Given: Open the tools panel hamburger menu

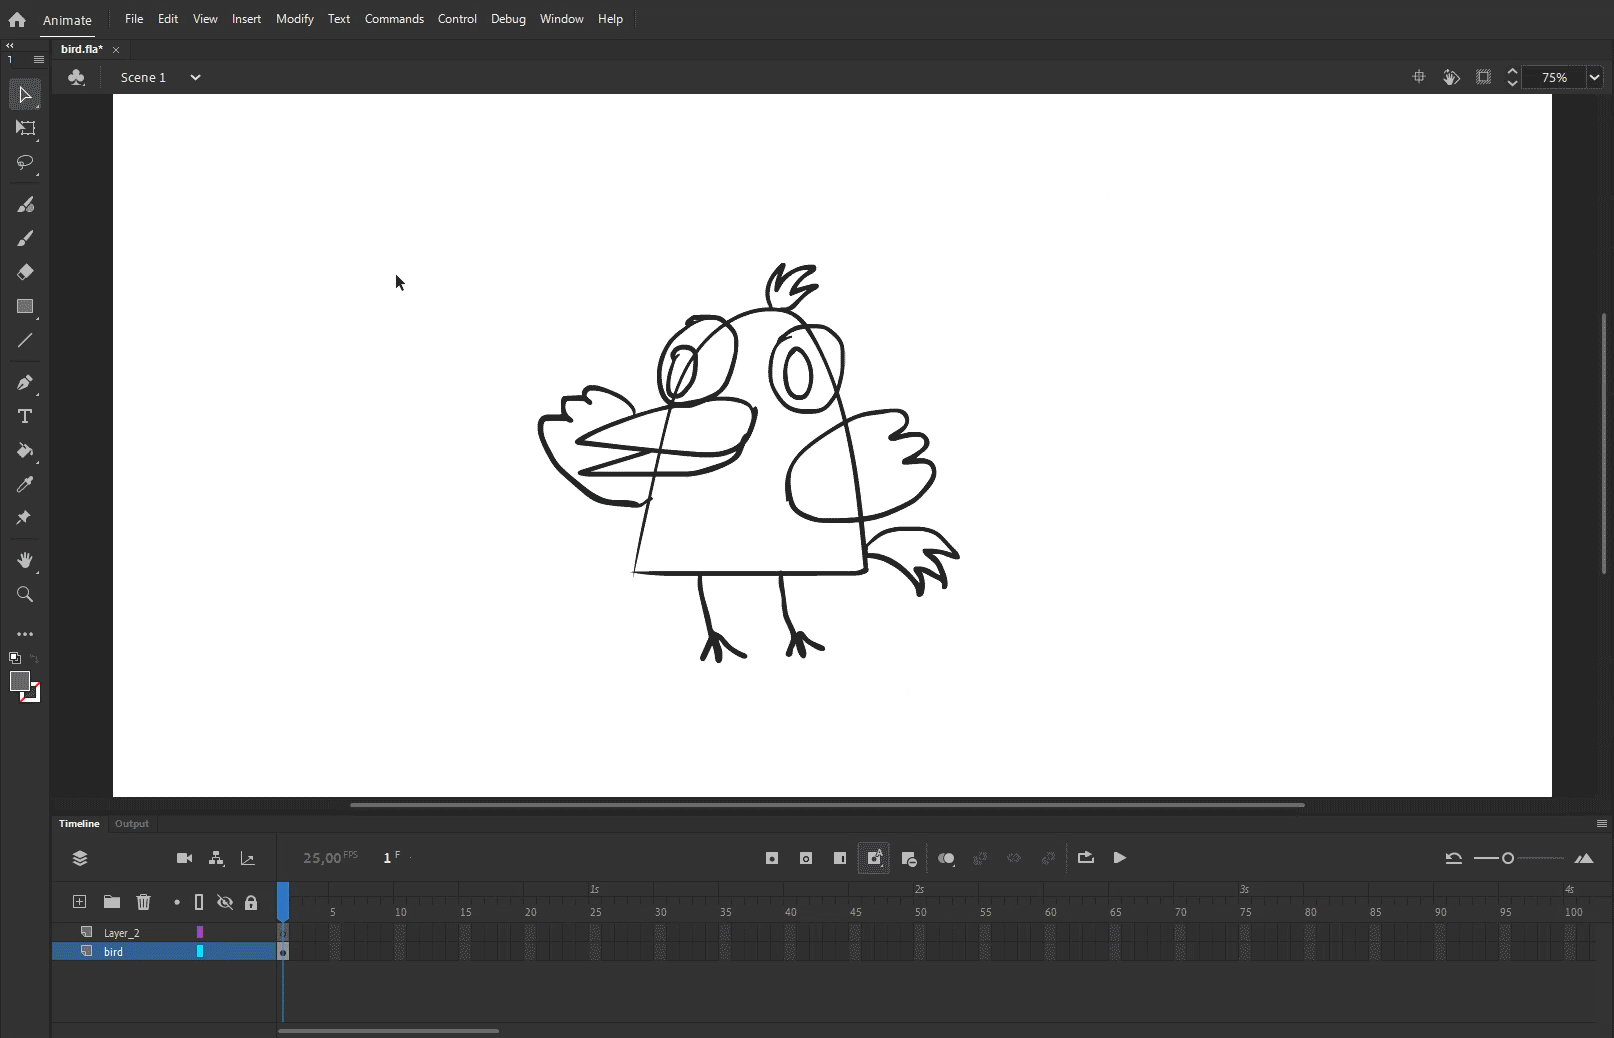Looking at the screenshot, I should tap(39, 59).
